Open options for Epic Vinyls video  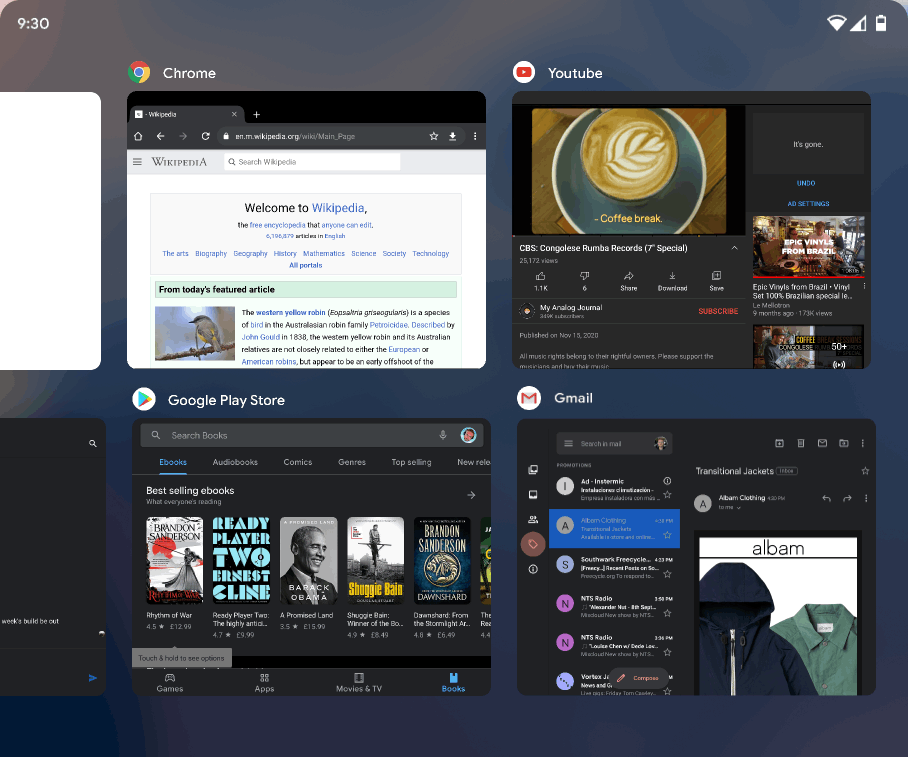point(864,286)
